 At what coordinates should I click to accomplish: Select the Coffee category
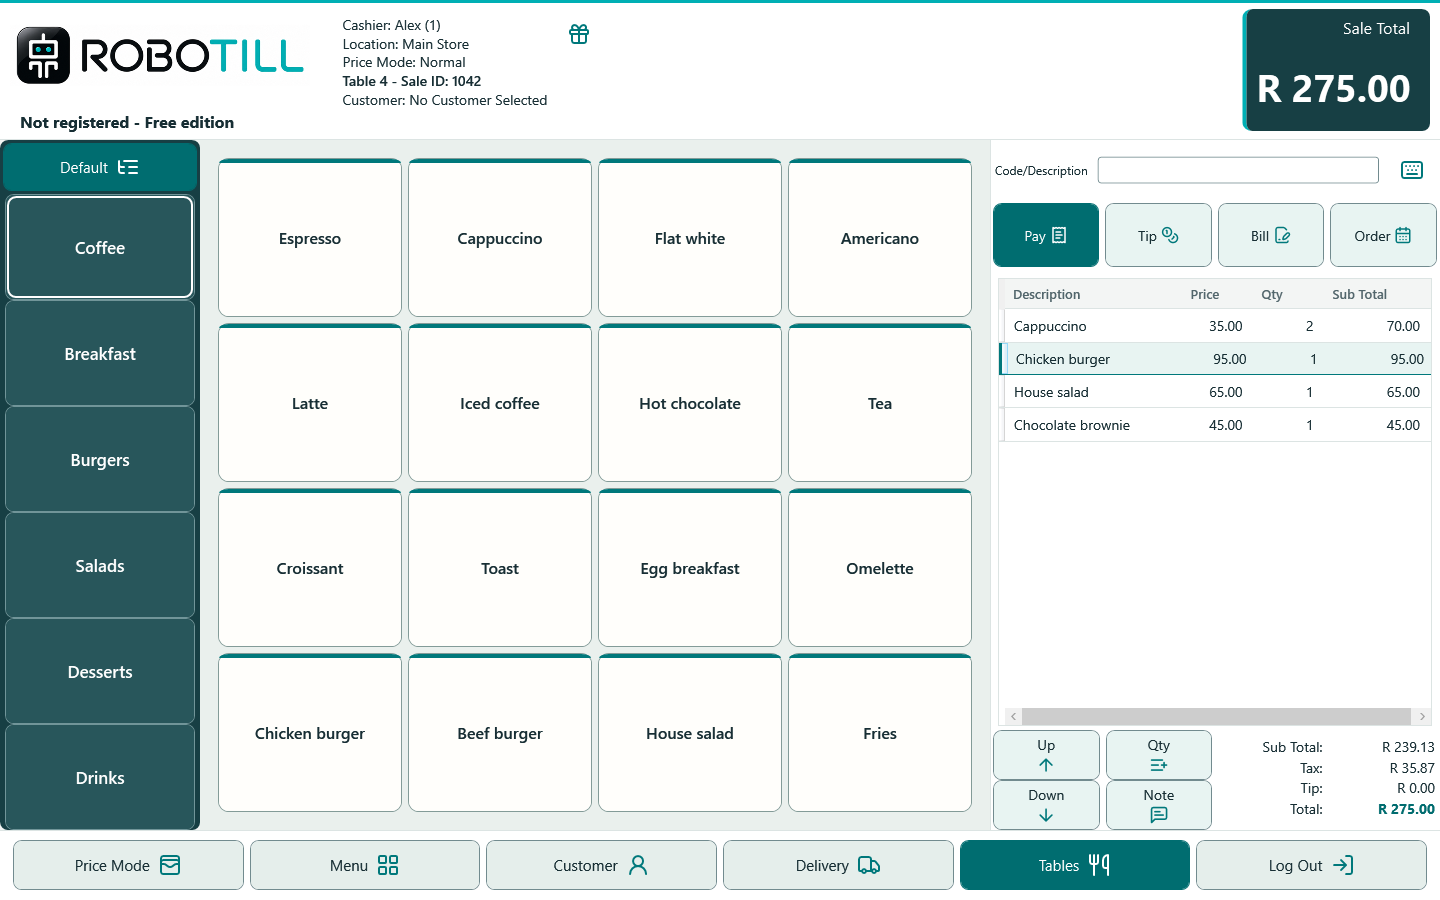(100, 247)
